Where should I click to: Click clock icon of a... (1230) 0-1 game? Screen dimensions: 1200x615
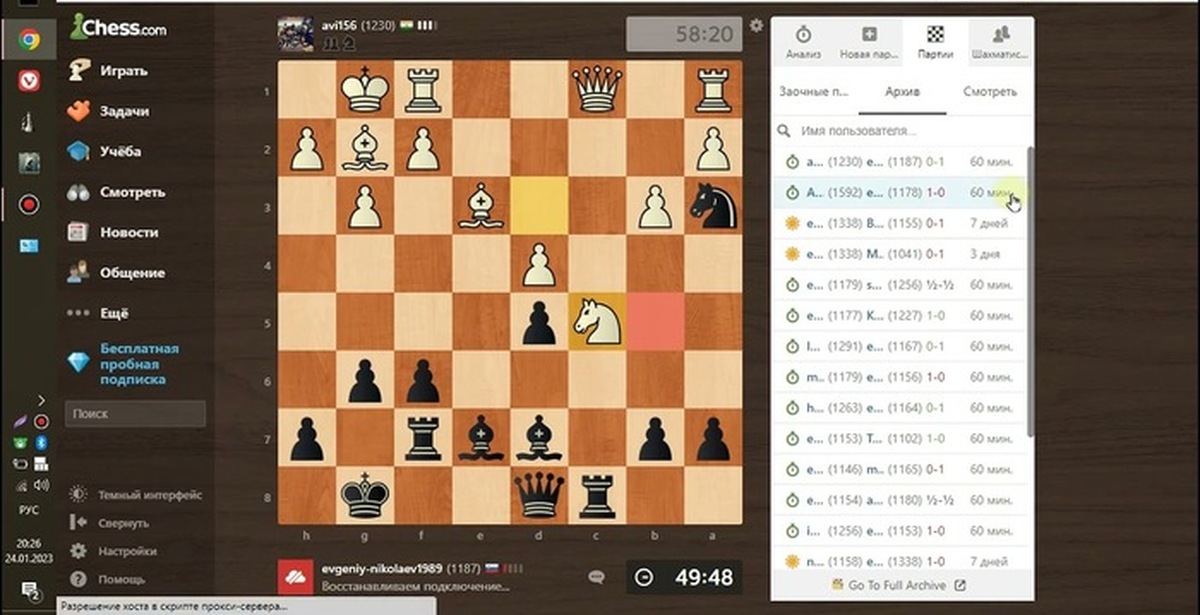[791, 161]
